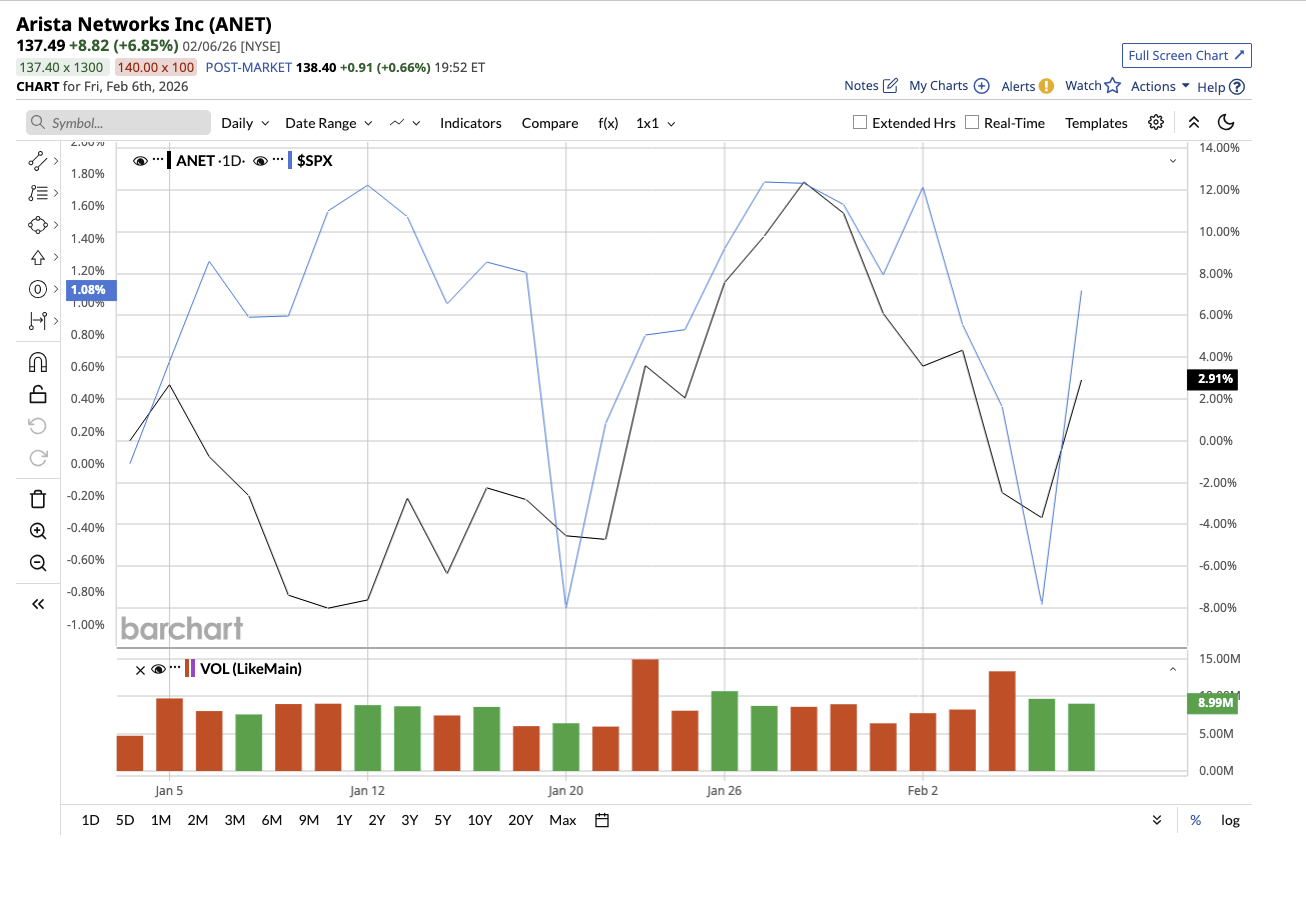The image size is (1306, 900).
Task: Hide the VOL indicator with eye icon
Action: pos(158,669)
